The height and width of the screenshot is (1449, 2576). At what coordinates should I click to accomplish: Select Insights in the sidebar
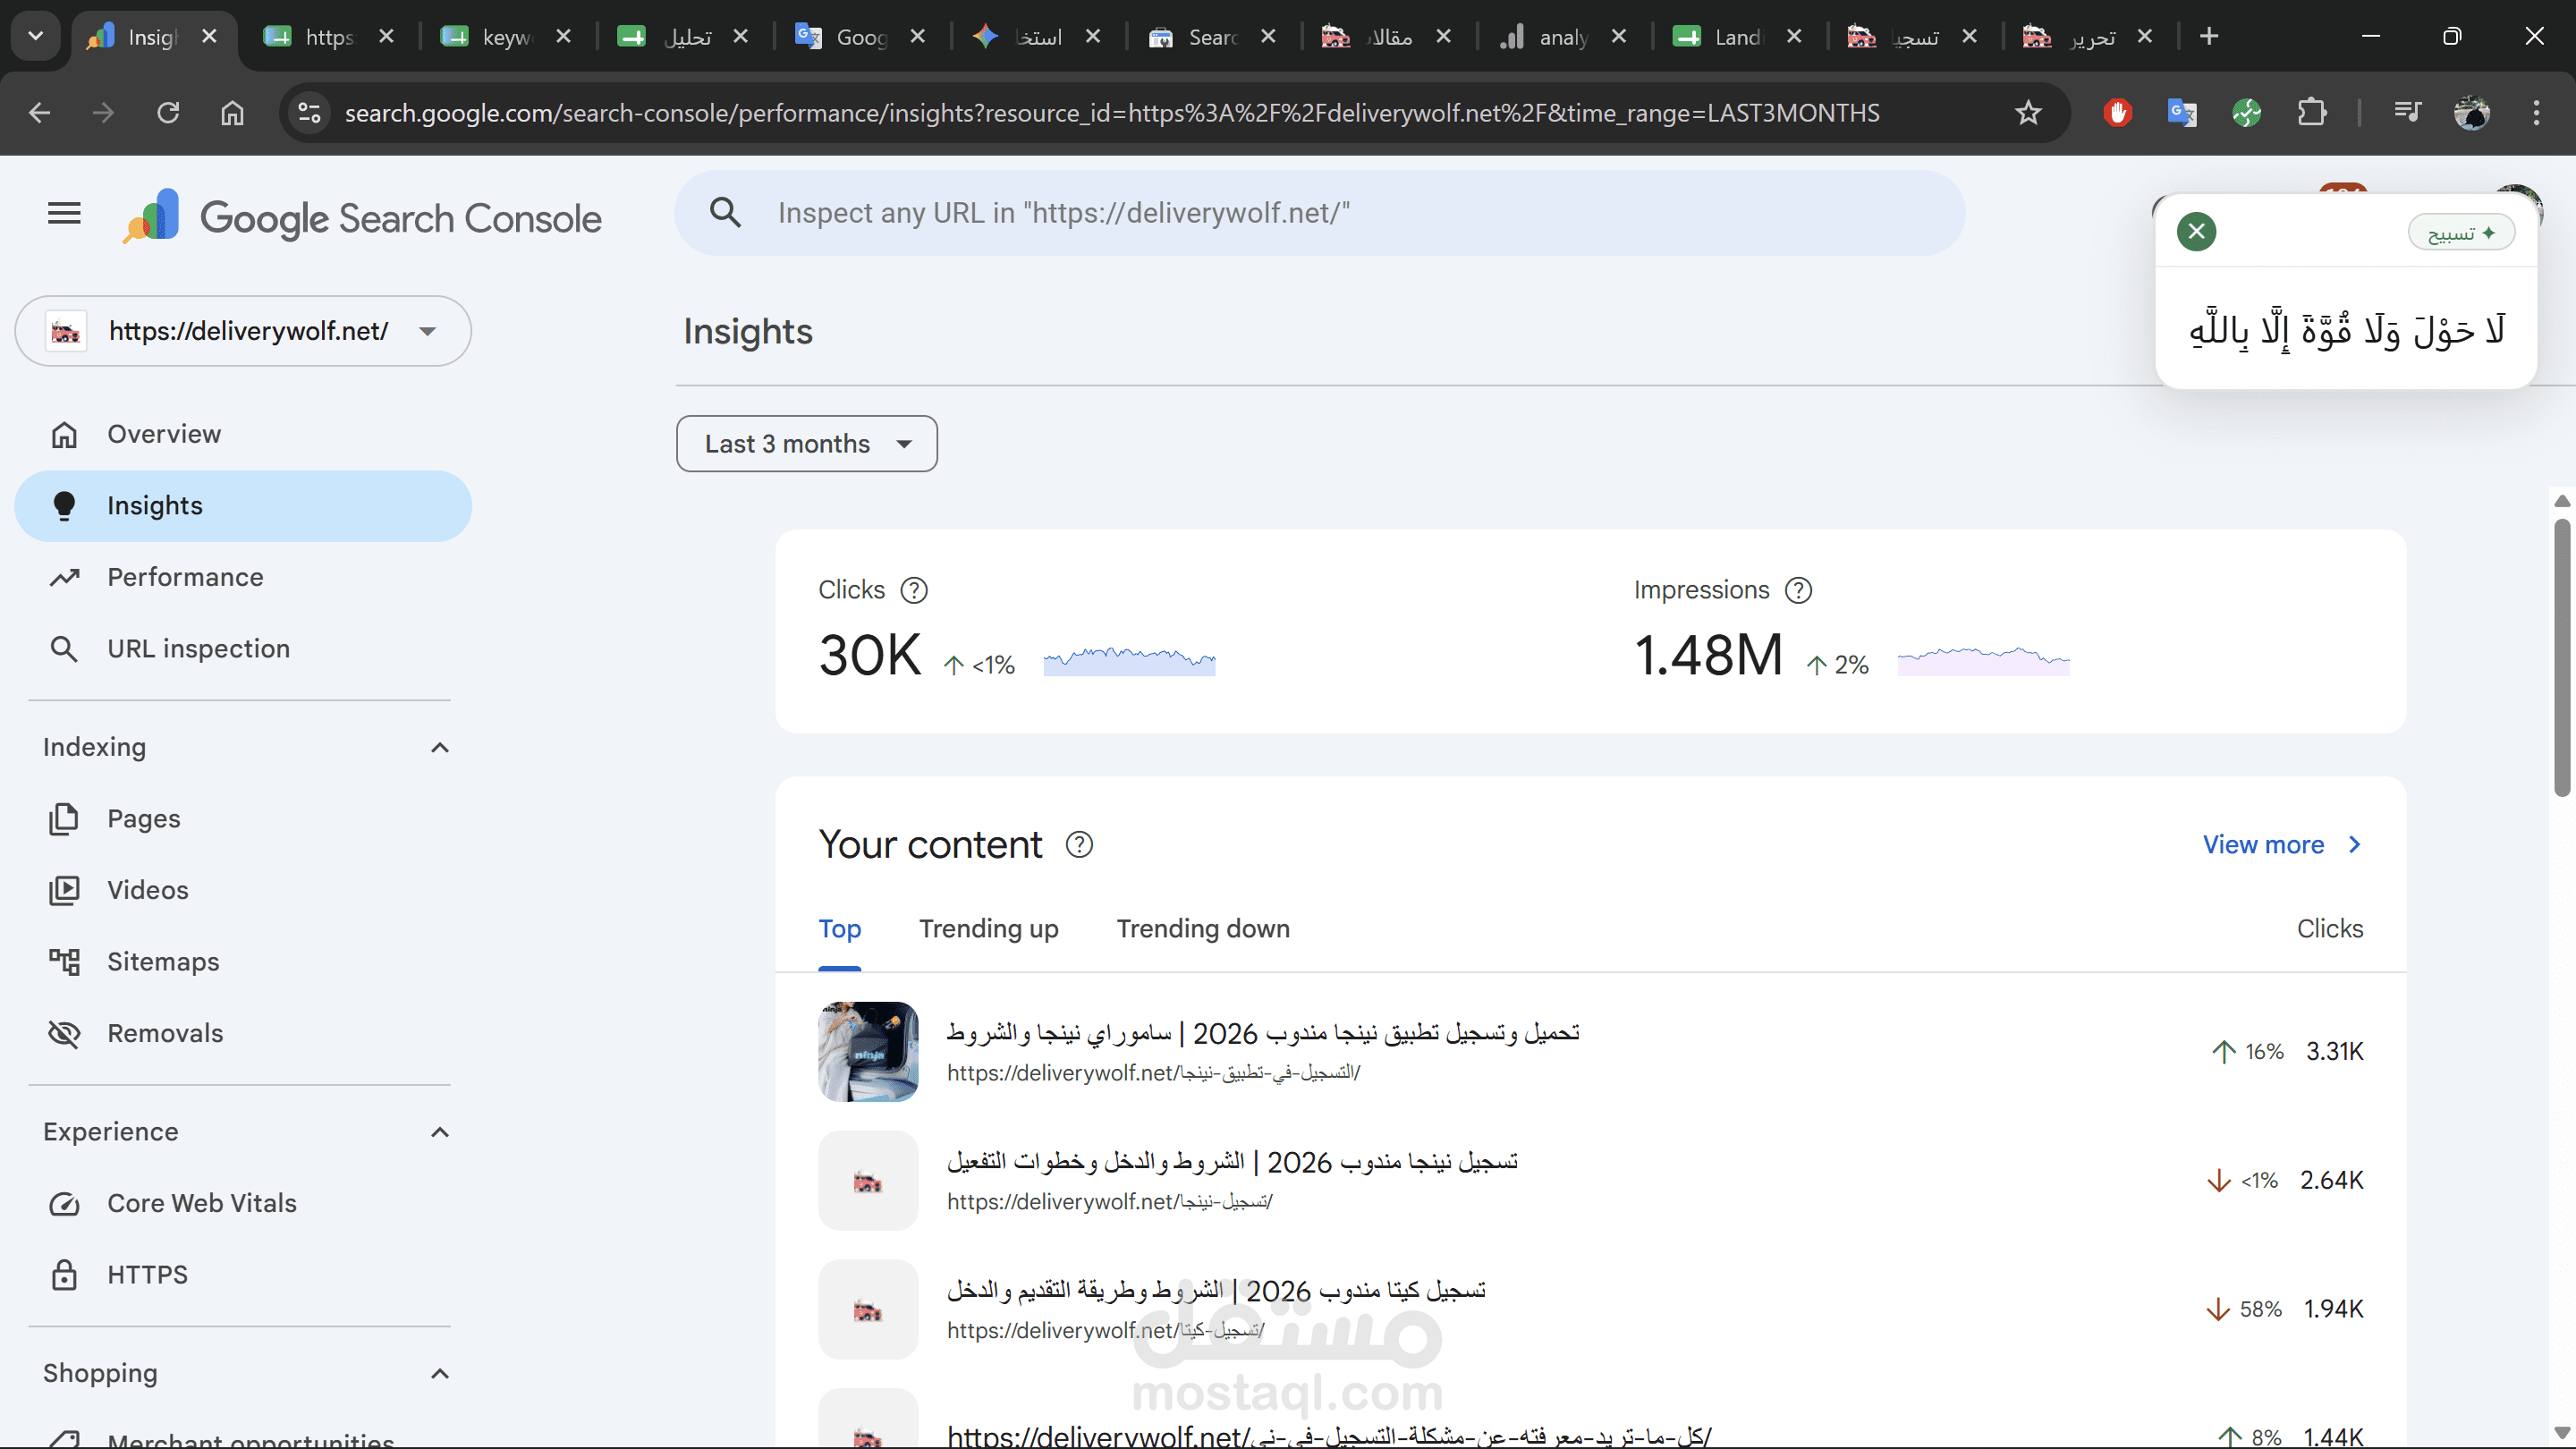click(x=243, y=506)
